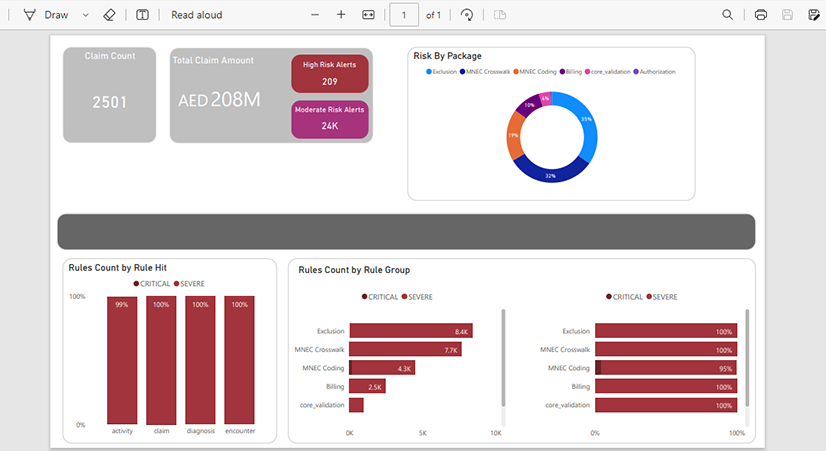Viewport: 826px width, 451px height.
Task: Zoom in with the plus icon
Action: pos(341,15)
